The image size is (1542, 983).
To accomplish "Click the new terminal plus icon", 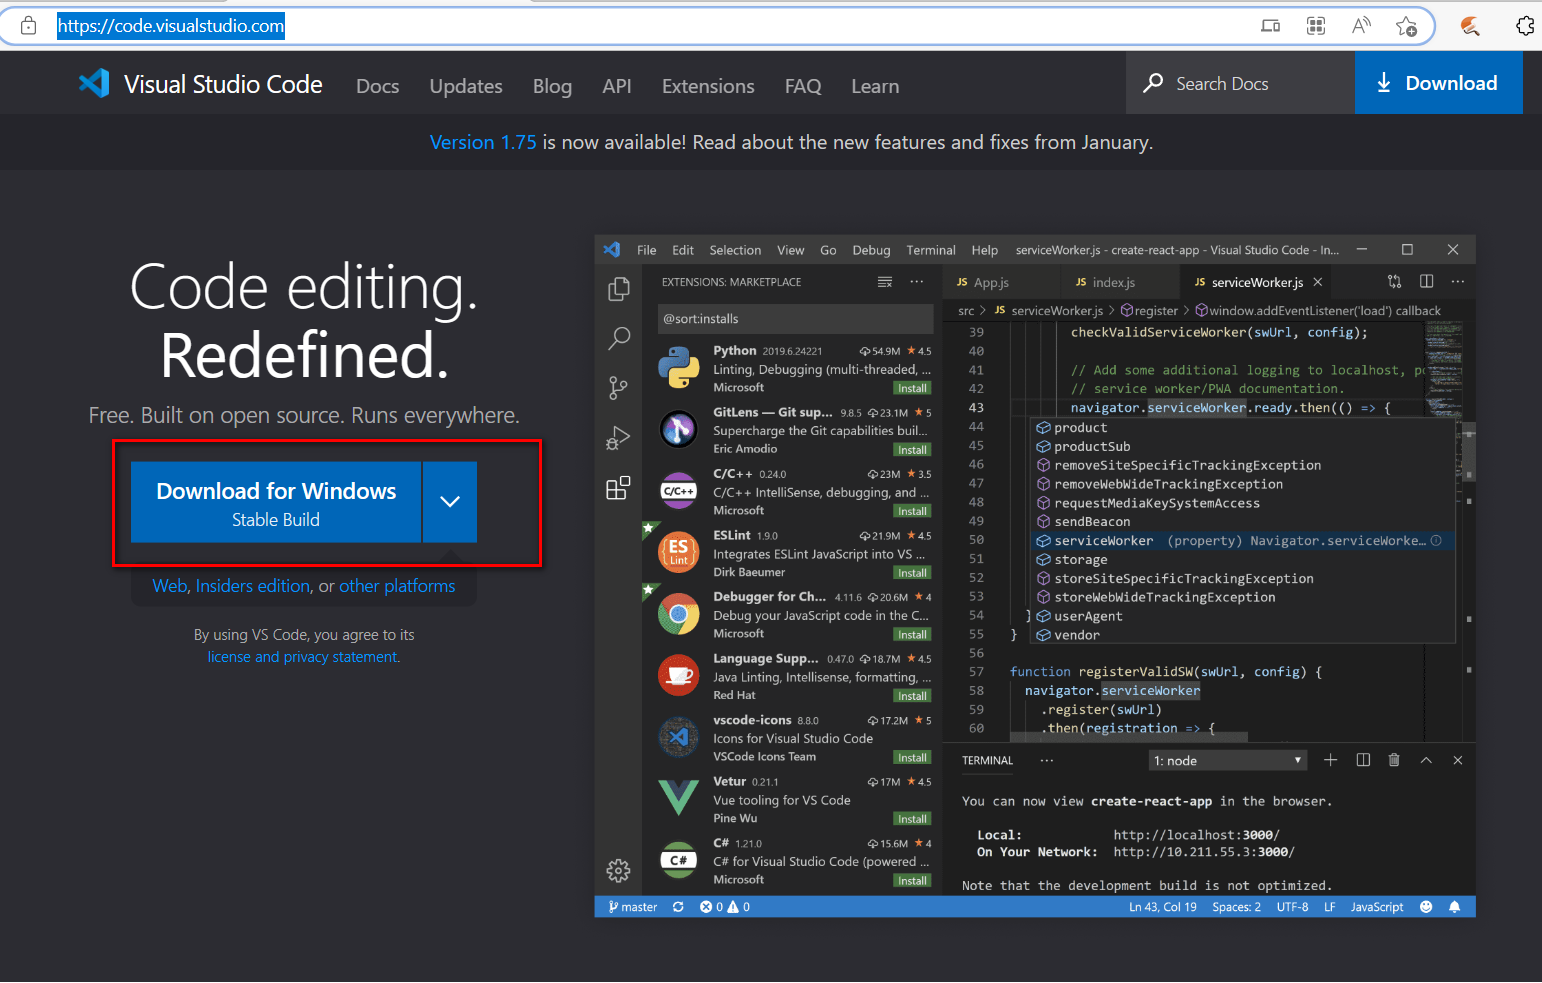I will coord(1331,760).
